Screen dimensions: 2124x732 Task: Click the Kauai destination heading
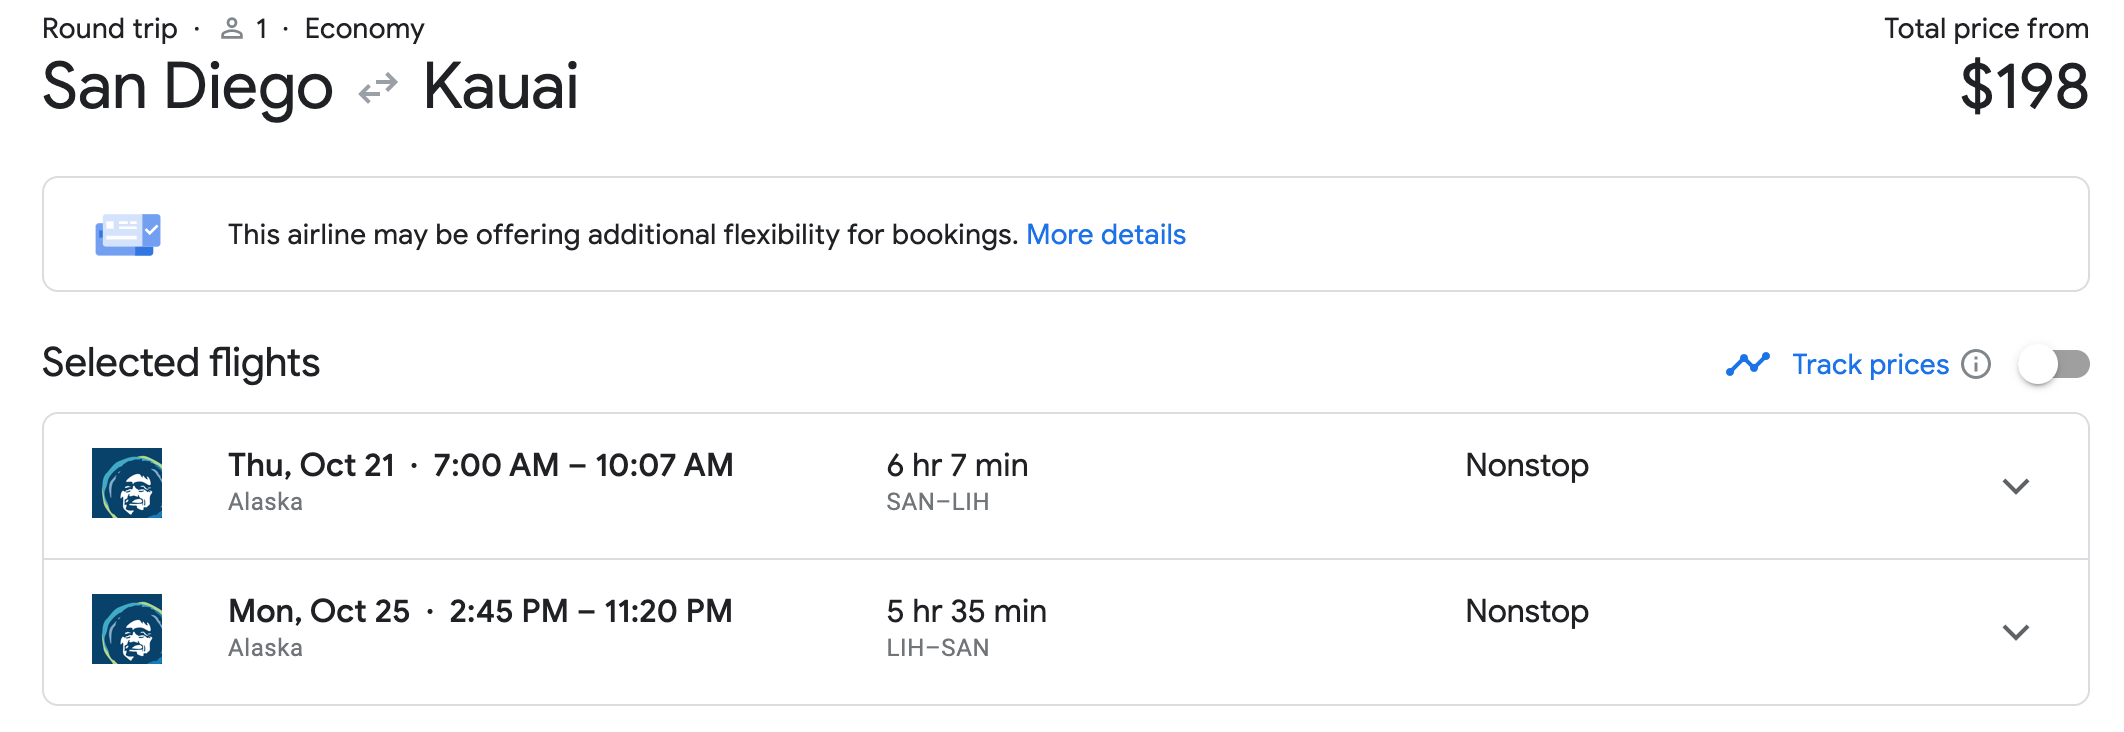(x=500, y=86)
